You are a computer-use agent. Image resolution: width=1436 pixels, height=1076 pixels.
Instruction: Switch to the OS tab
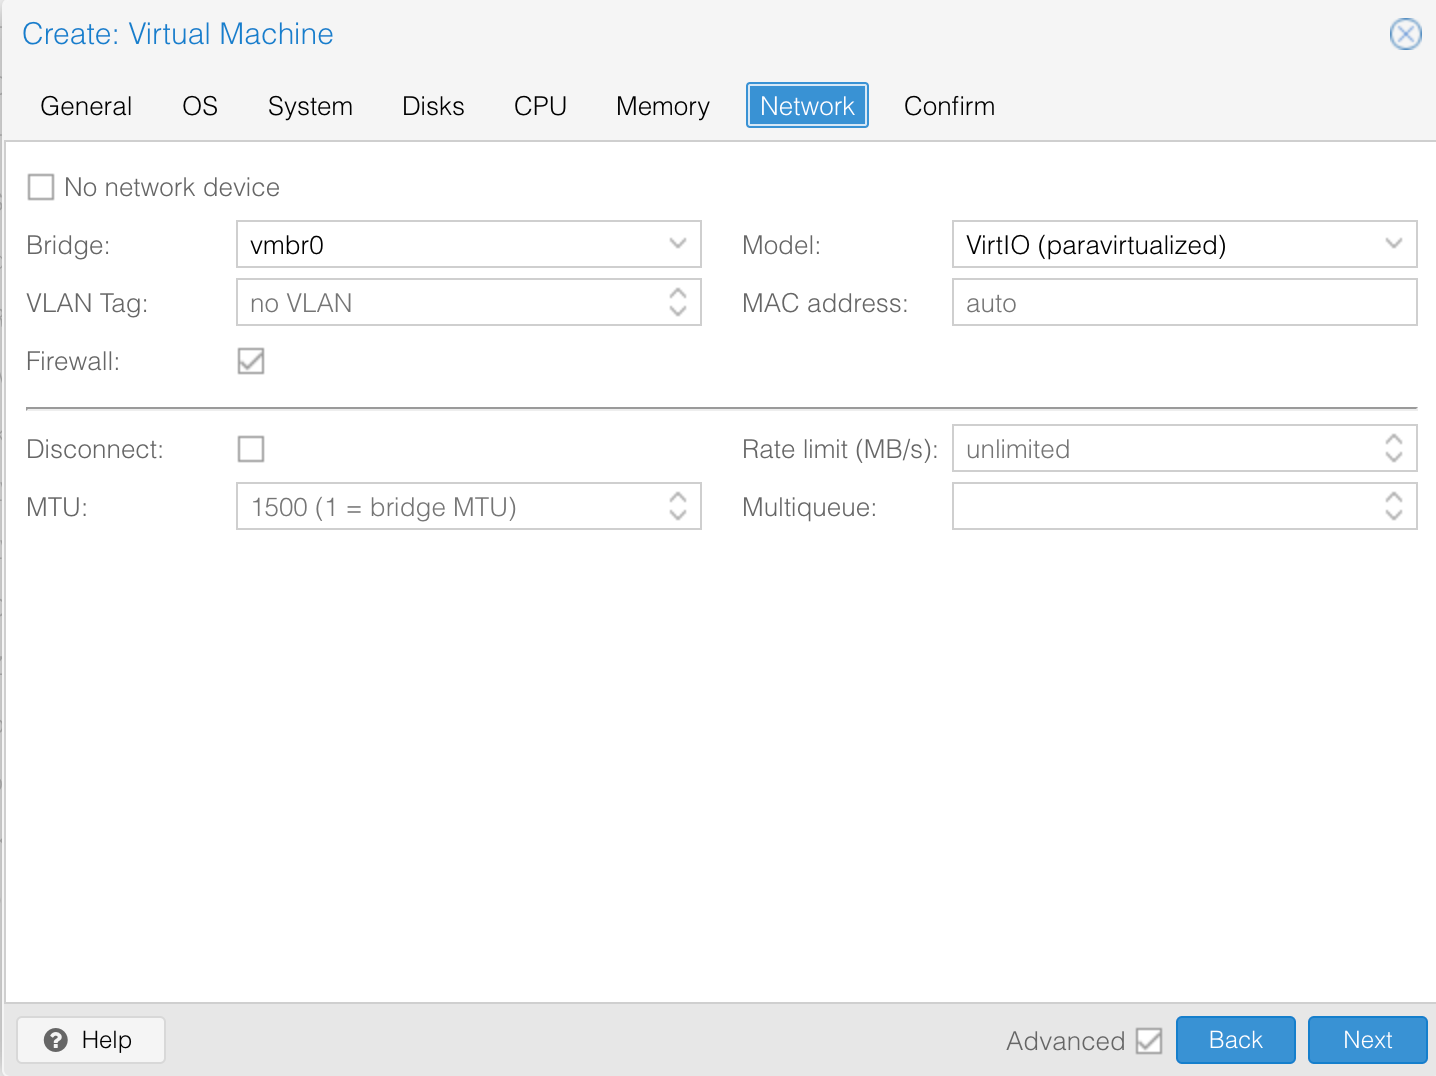pyautogui.click(x=200, y=106)
